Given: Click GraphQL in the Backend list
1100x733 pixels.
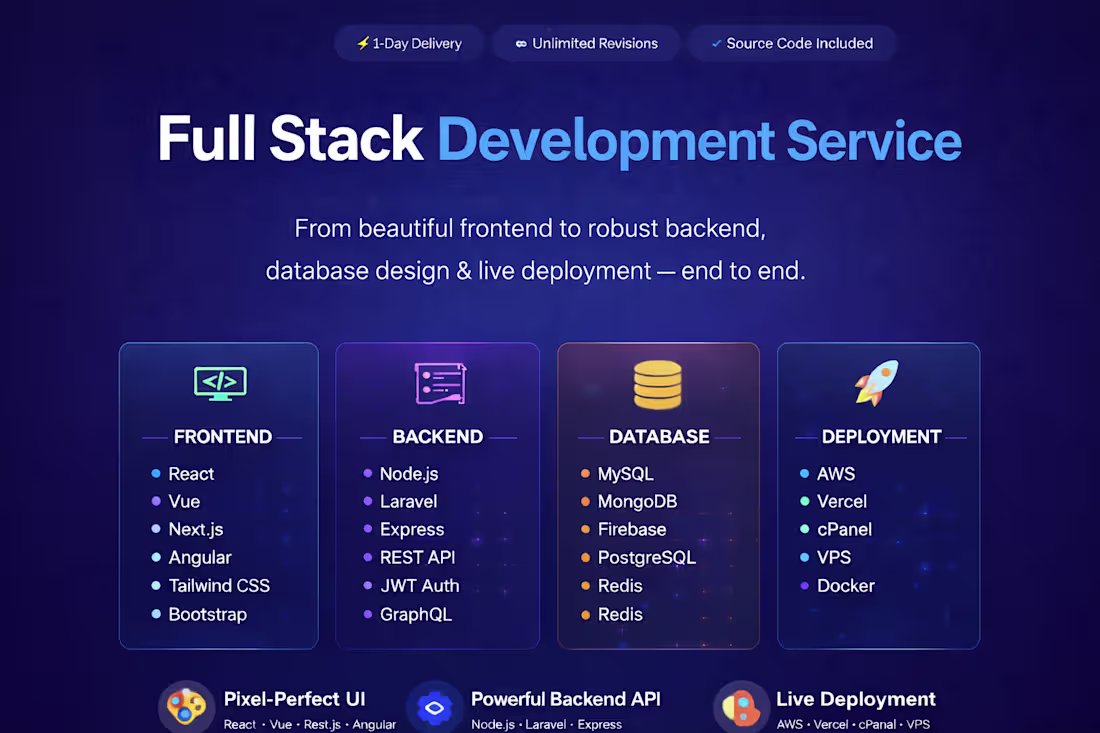Looking at the screenshot, I should [415, 614].
